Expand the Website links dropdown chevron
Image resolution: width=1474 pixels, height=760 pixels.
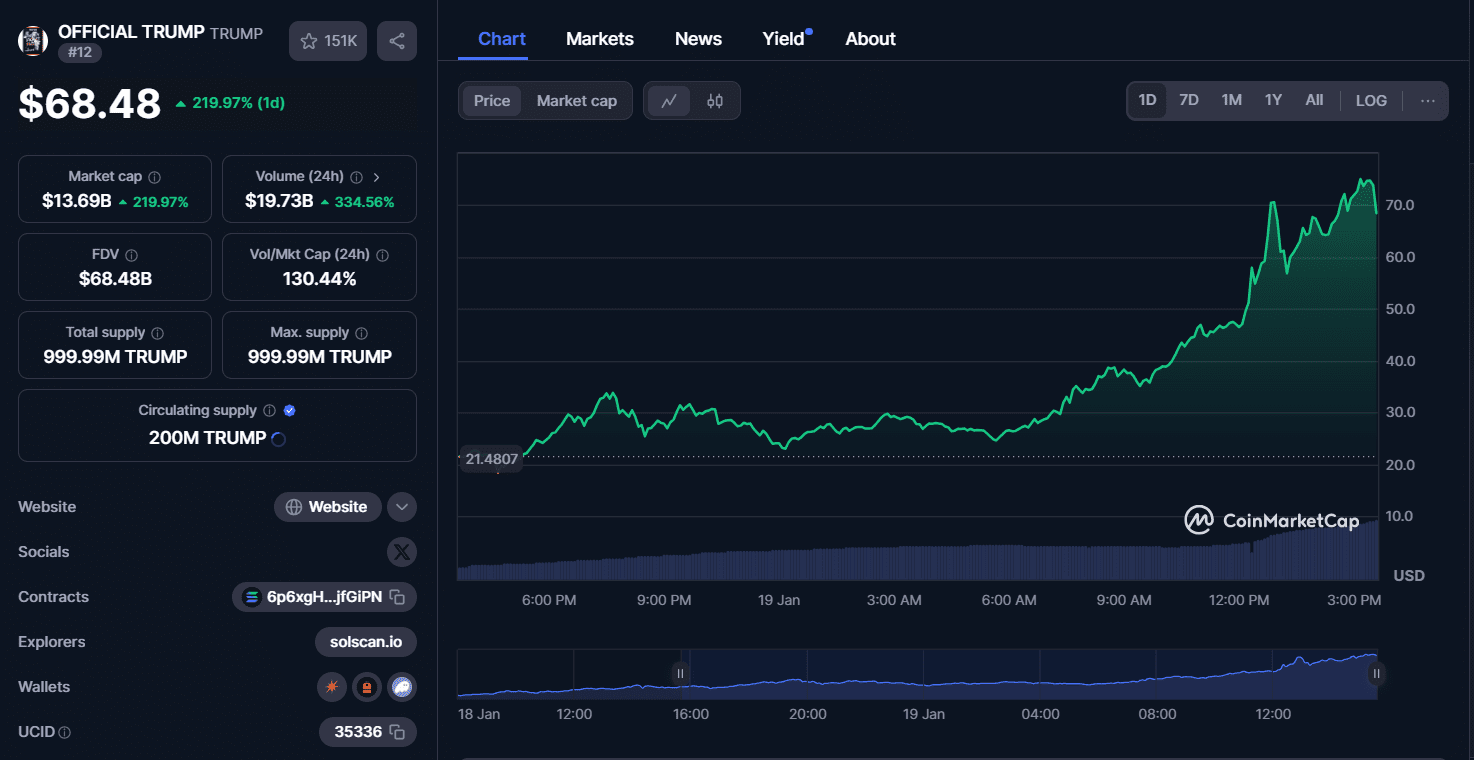click(x=402, y=507)
